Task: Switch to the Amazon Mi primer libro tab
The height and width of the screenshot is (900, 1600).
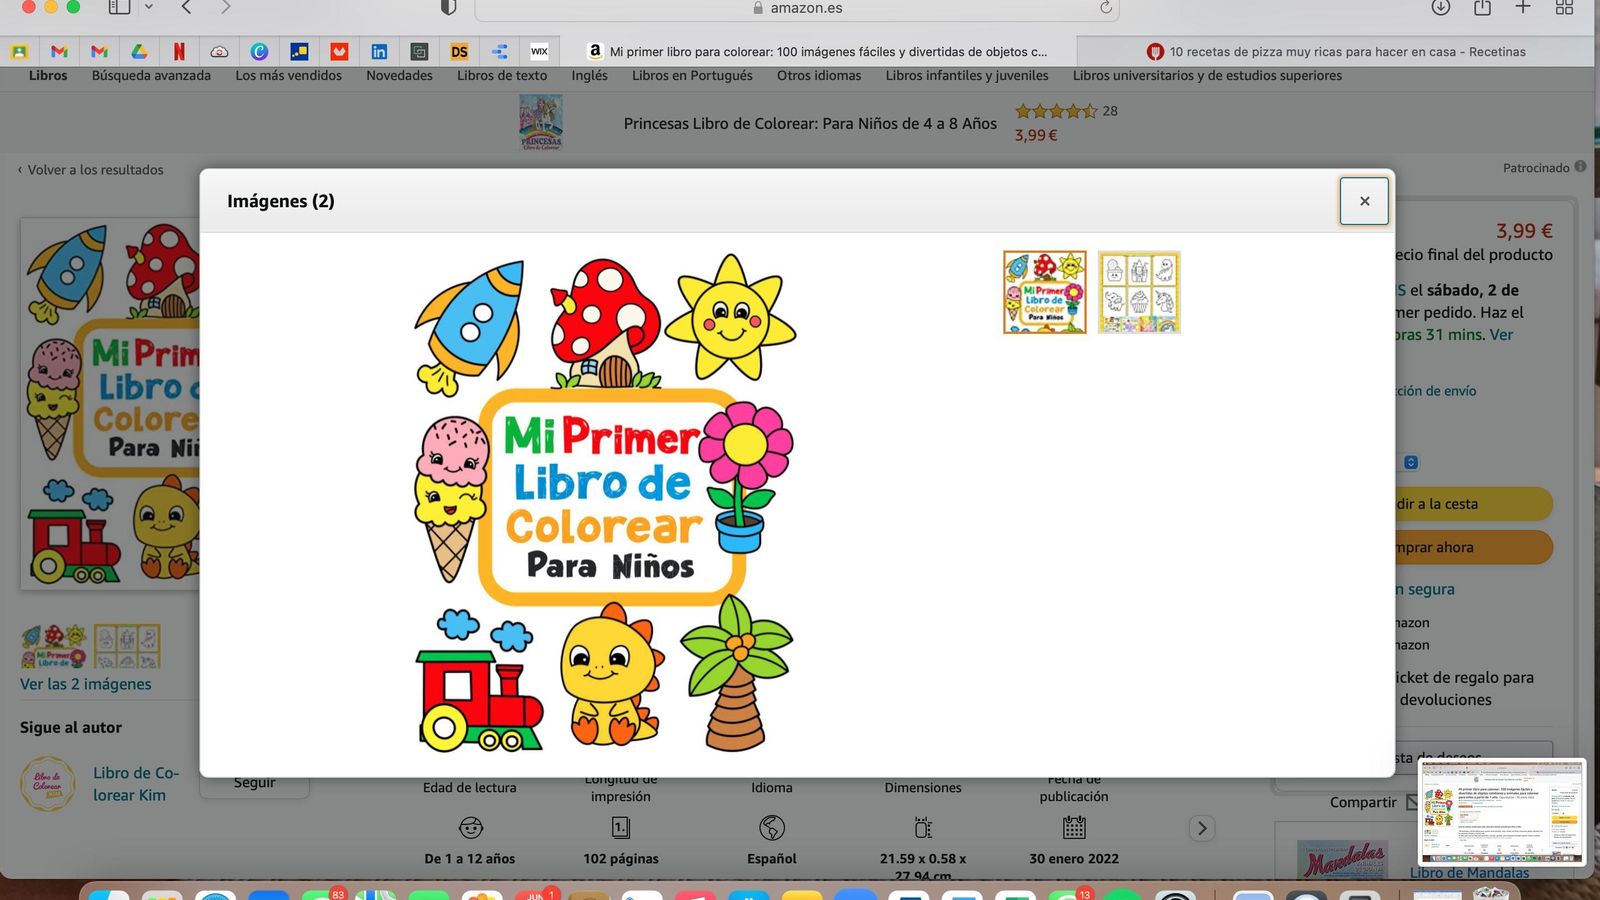Action: pos(818,52)
